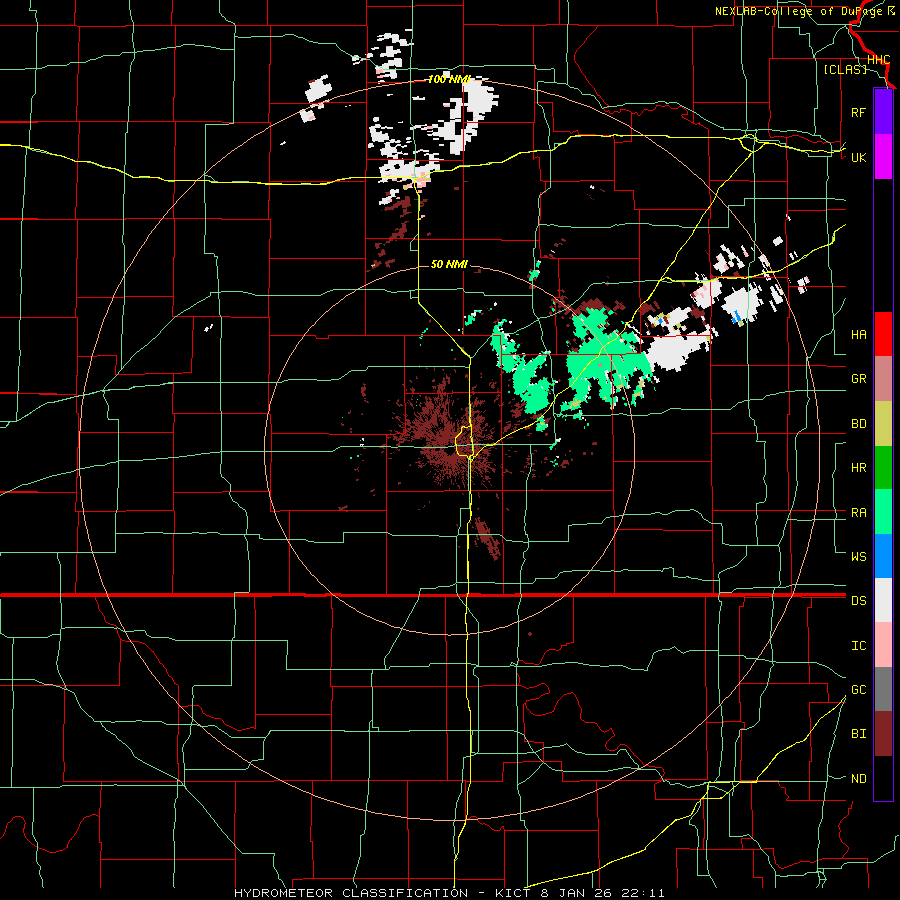Click the brown BI legend swatch

point(883,734)
